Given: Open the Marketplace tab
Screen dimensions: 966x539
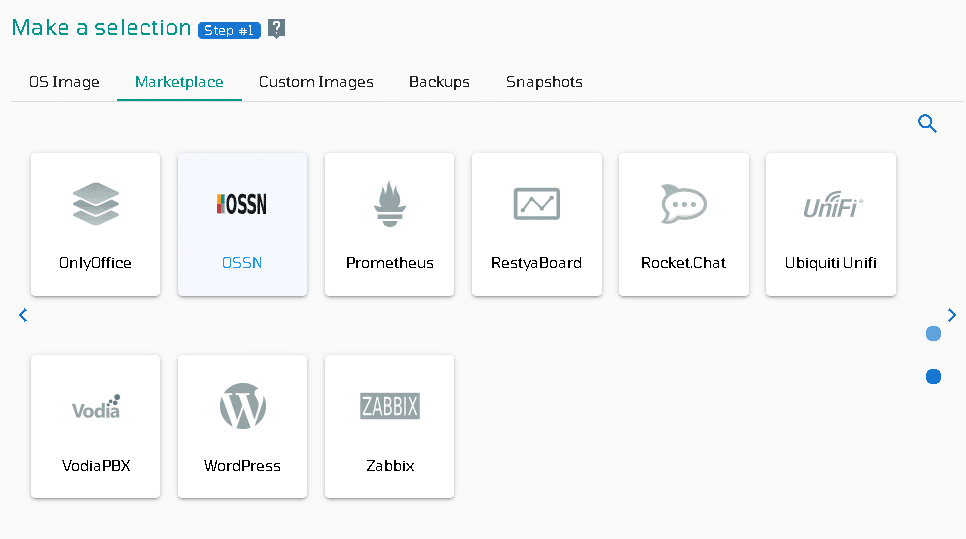Looking at the screenshot, I should (x=179, y=82).
